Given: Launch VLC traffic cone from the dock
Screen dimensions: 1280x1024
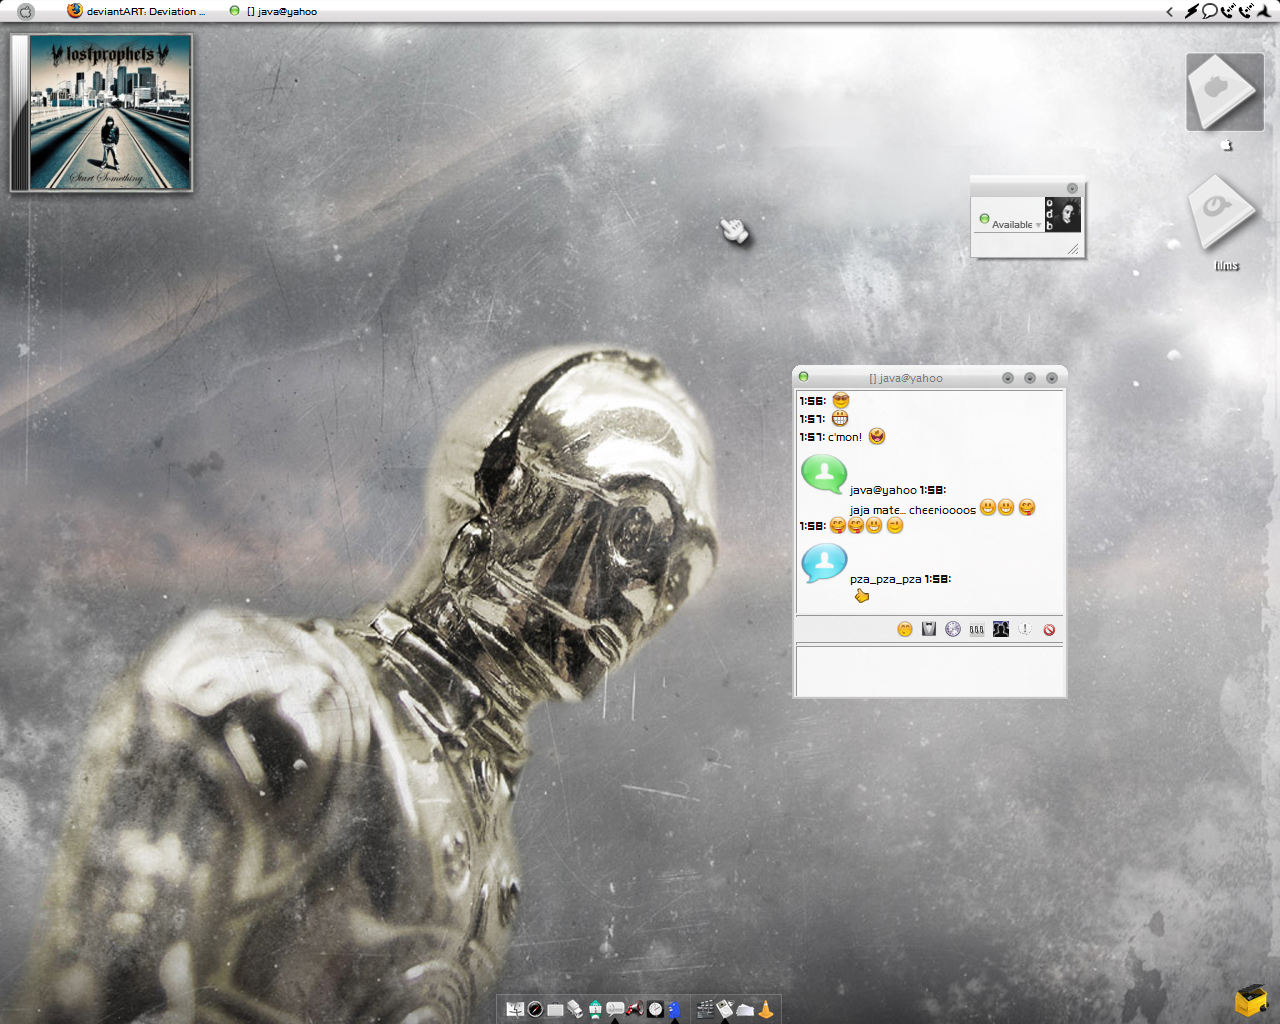Looking at the screenshot, I should [x=766, y=1009].
